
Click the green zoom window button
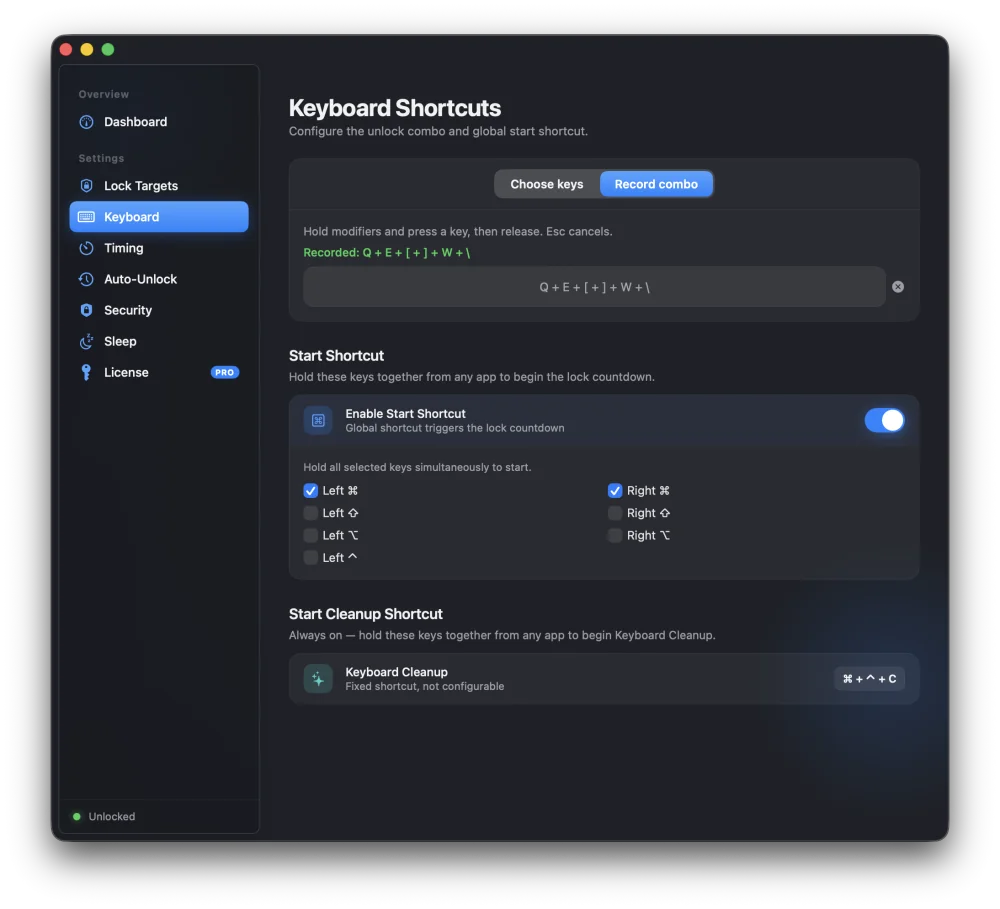[x=108, y=49]
